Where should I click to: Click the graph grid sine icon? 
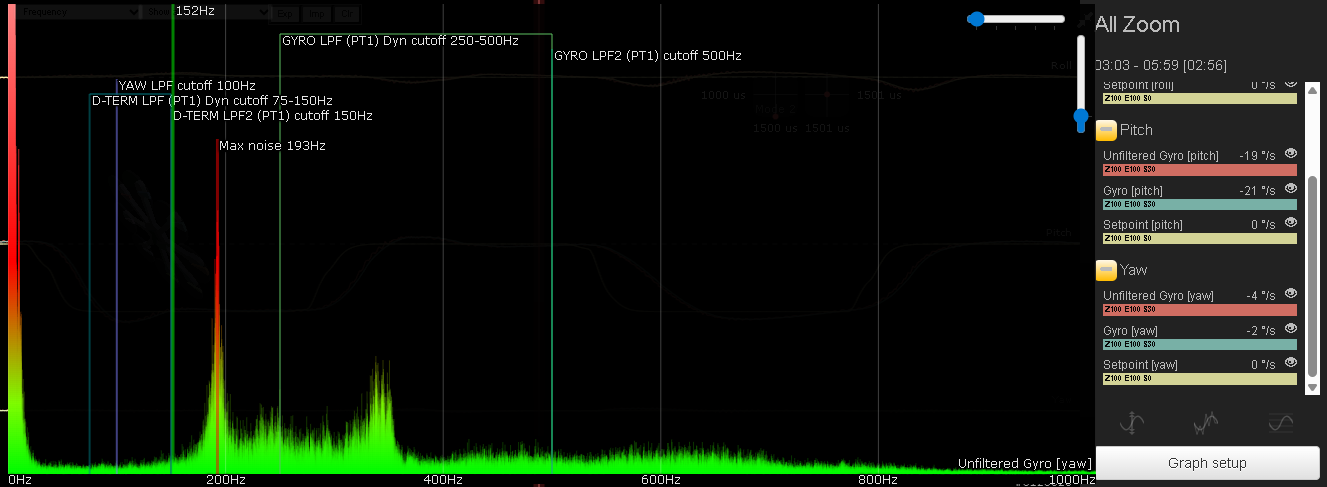(x=1280, y=424)
